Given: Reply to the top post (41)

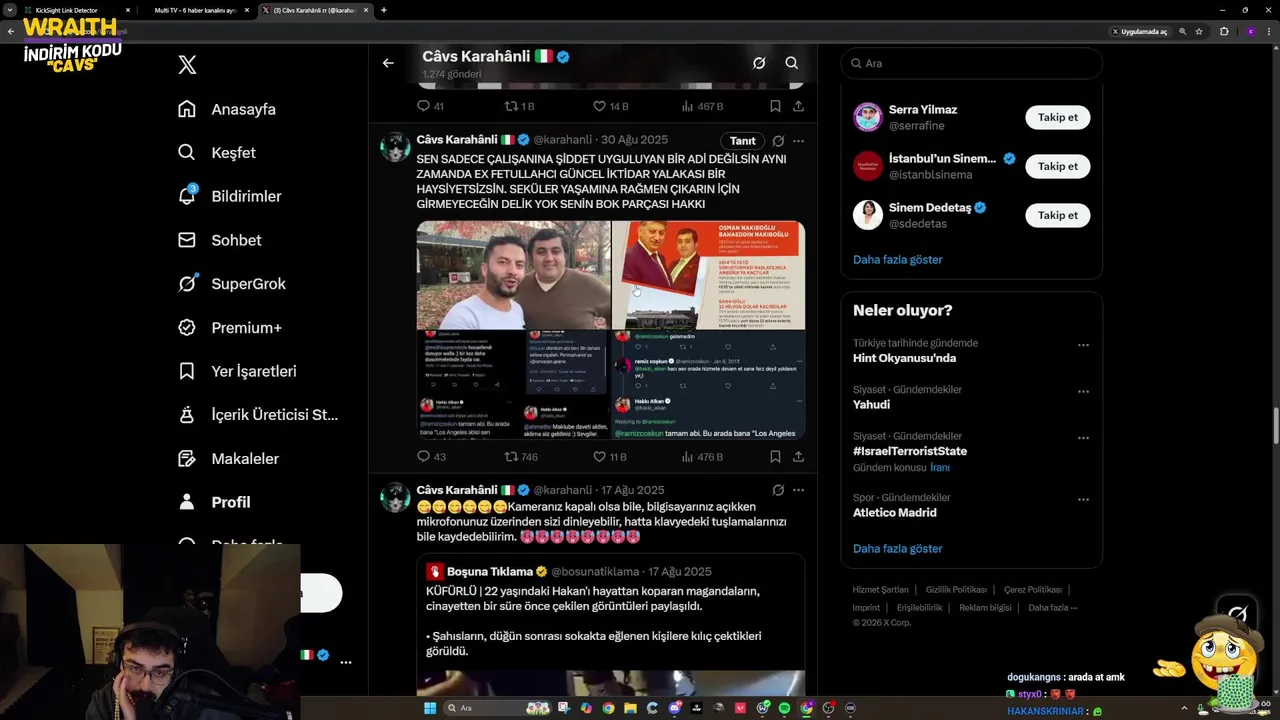Looking at the screenshot, I should click(430, 106).
